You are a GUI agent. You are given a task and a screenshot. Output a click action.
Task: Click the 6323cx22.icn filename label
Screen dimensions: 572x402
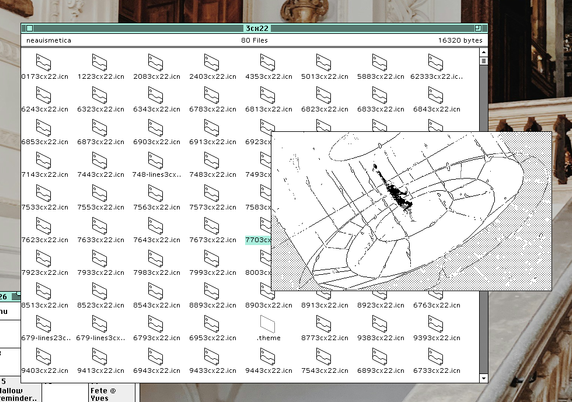click(x=100, y=109)
